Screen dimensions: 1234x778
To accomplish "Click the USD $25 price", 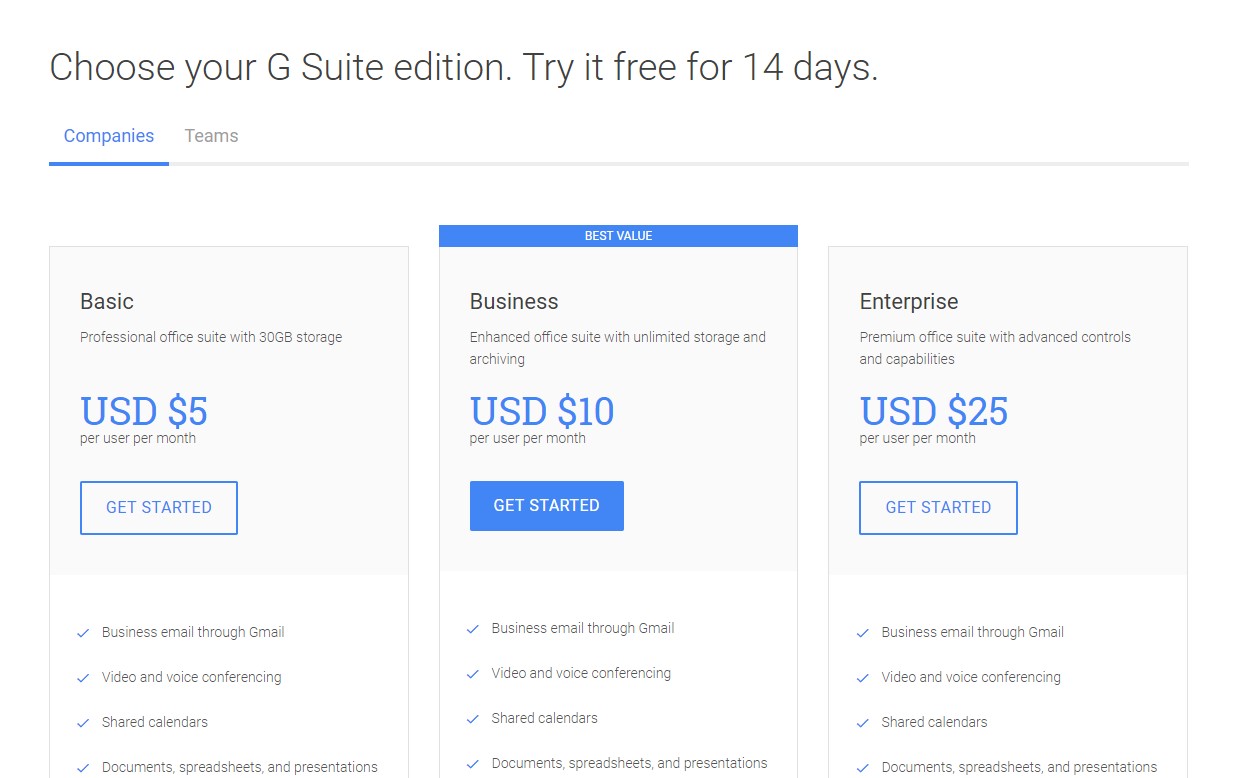I will [934, 411].
